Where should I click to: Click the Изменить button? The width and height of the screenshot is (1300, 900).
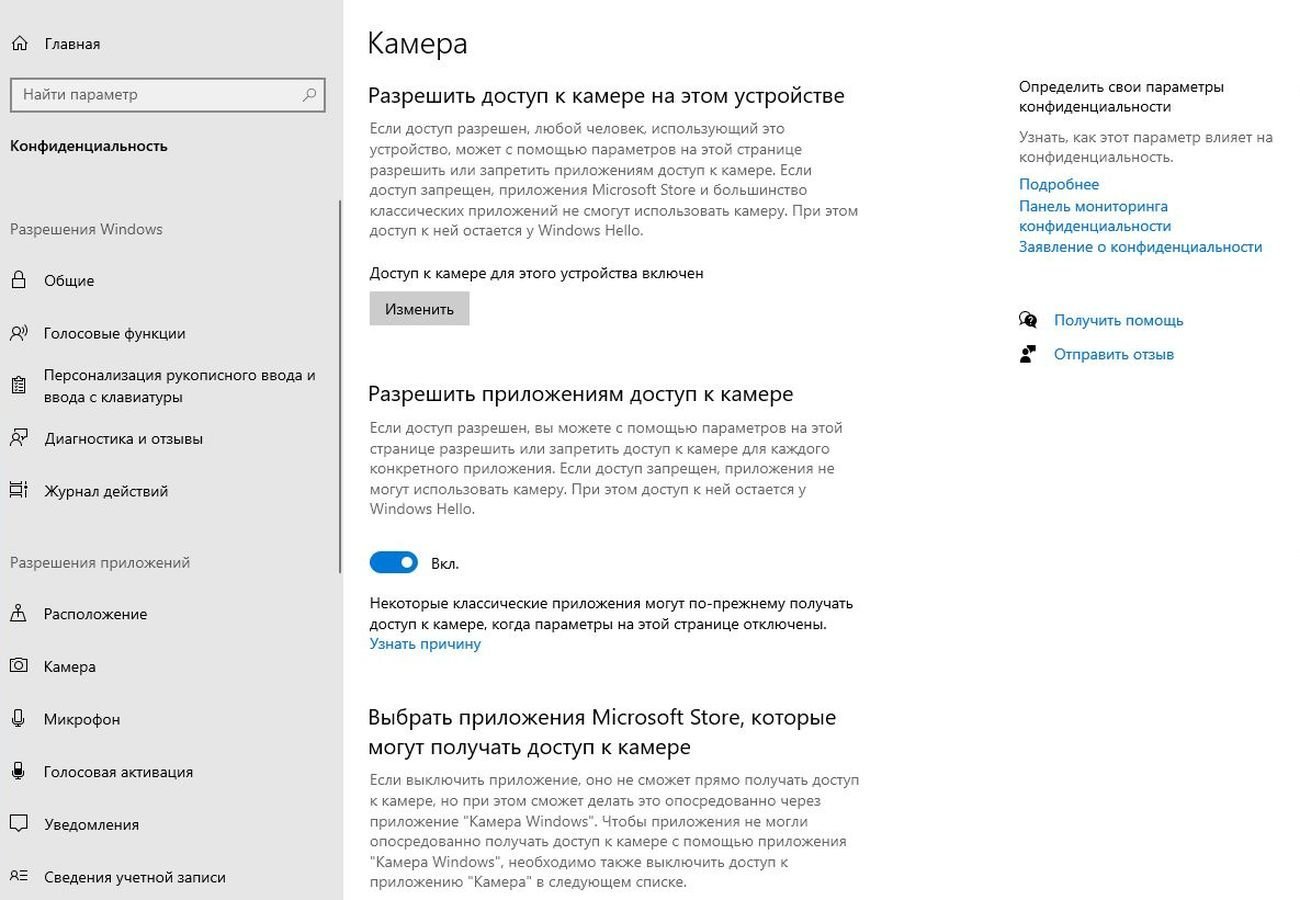[419, 309]
